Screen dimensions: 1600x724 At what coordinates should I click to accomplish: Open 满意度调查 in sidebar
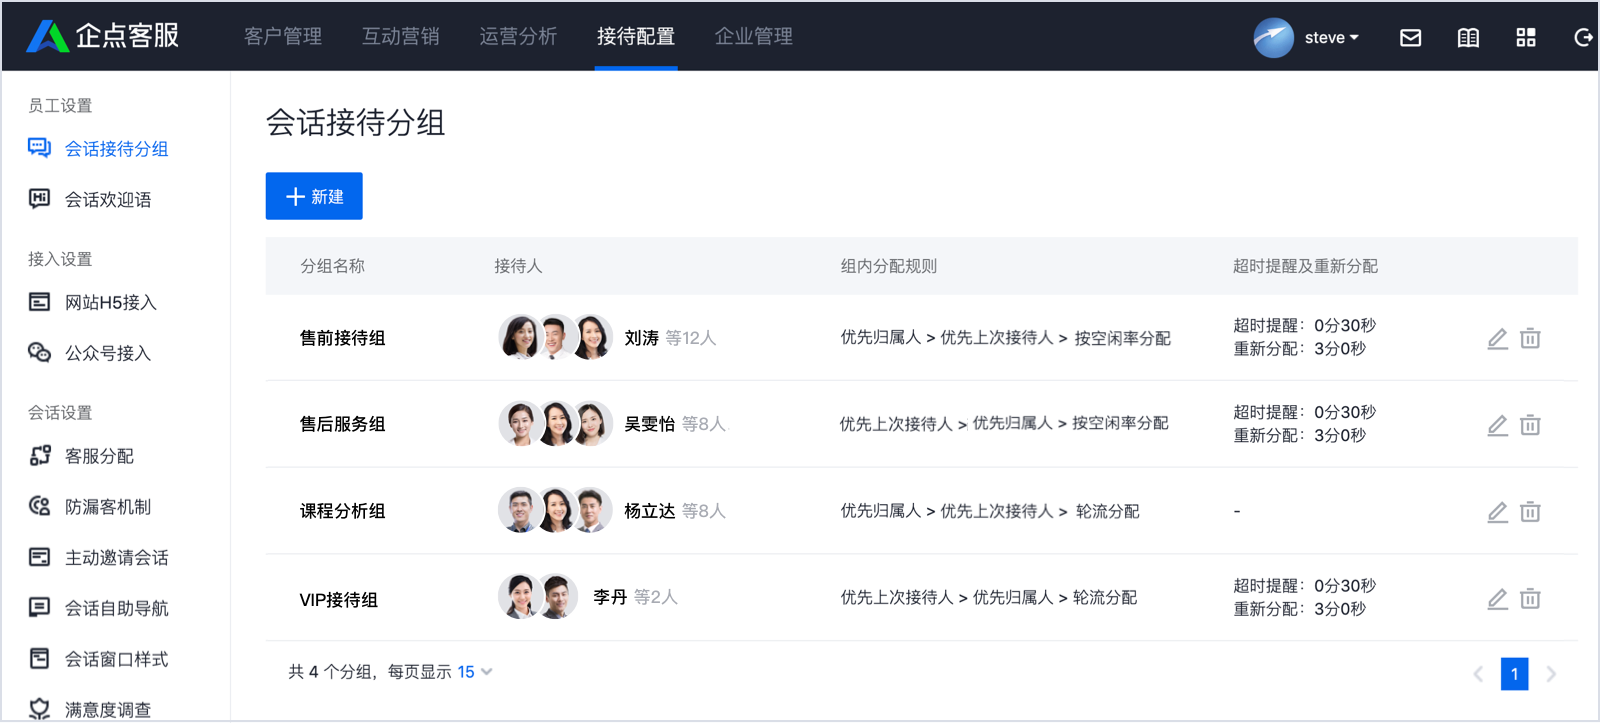(108, 710)
